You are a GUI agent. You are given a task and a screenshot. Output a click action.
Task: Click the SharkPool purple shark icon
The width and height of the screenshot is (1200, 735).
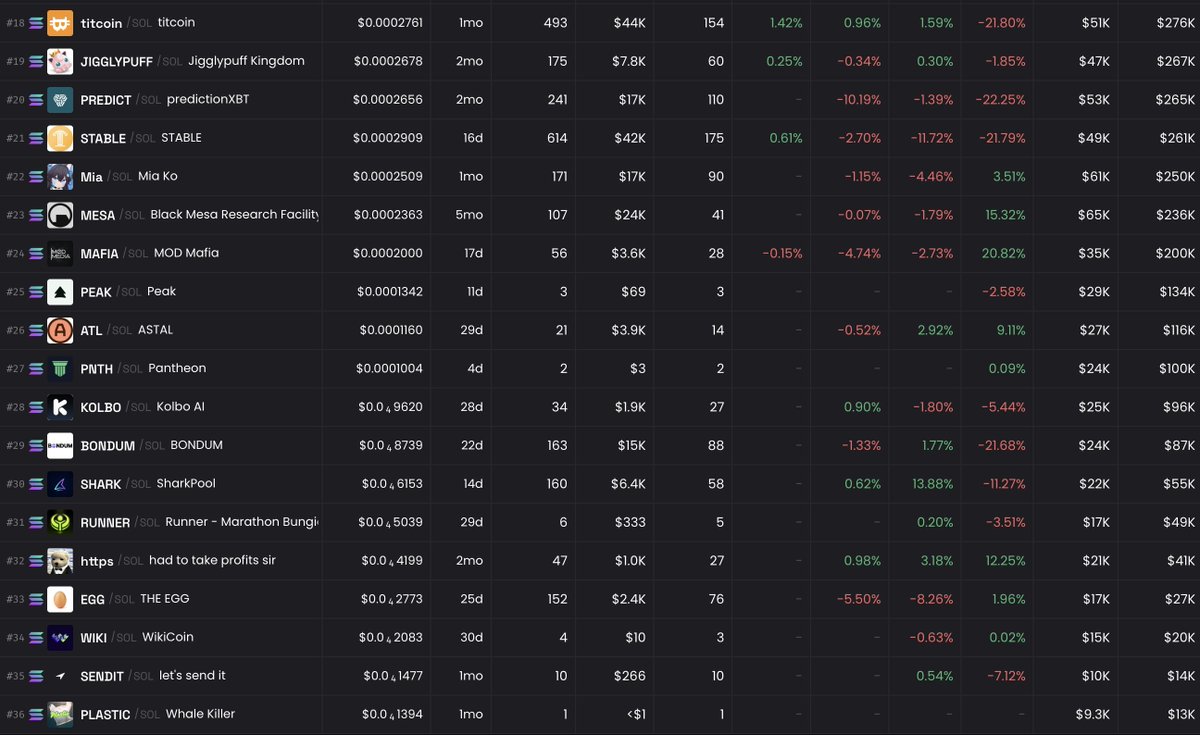tap(60, 484)
